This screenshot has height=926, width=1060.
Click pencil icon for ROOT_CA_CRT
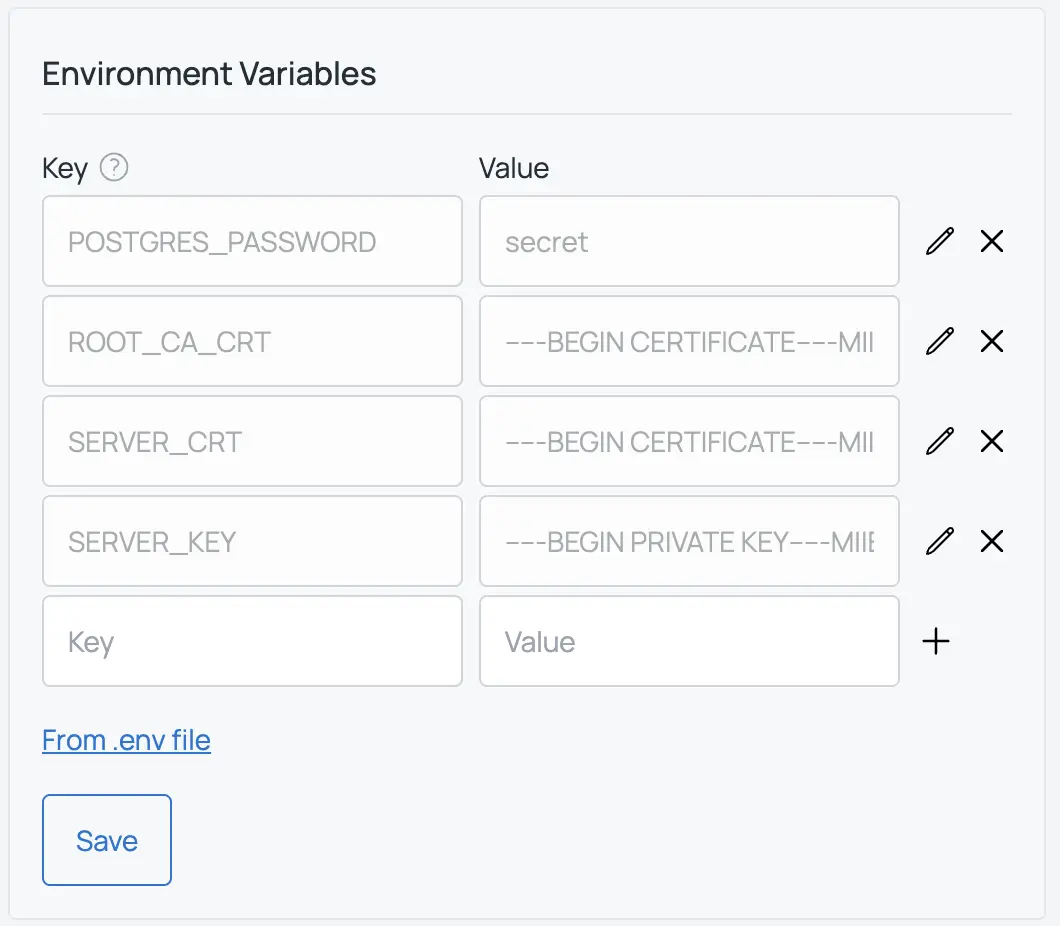[939, 341]
